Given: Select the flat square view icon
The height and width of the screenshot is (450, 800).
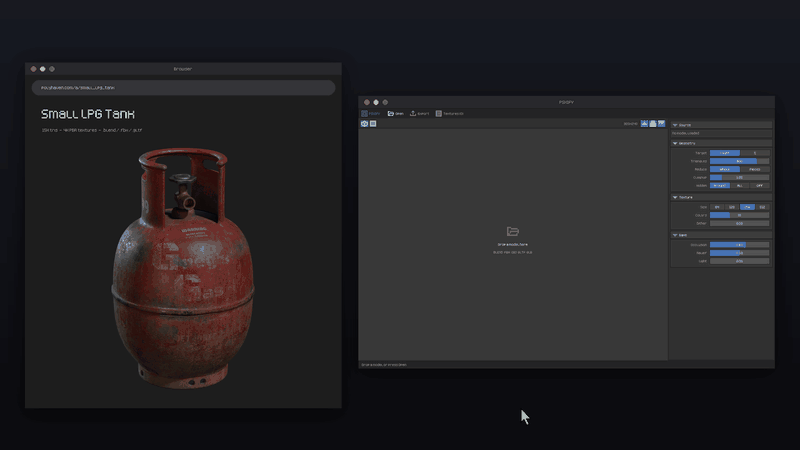Looking at the screenshot, I should pos(373,123).
